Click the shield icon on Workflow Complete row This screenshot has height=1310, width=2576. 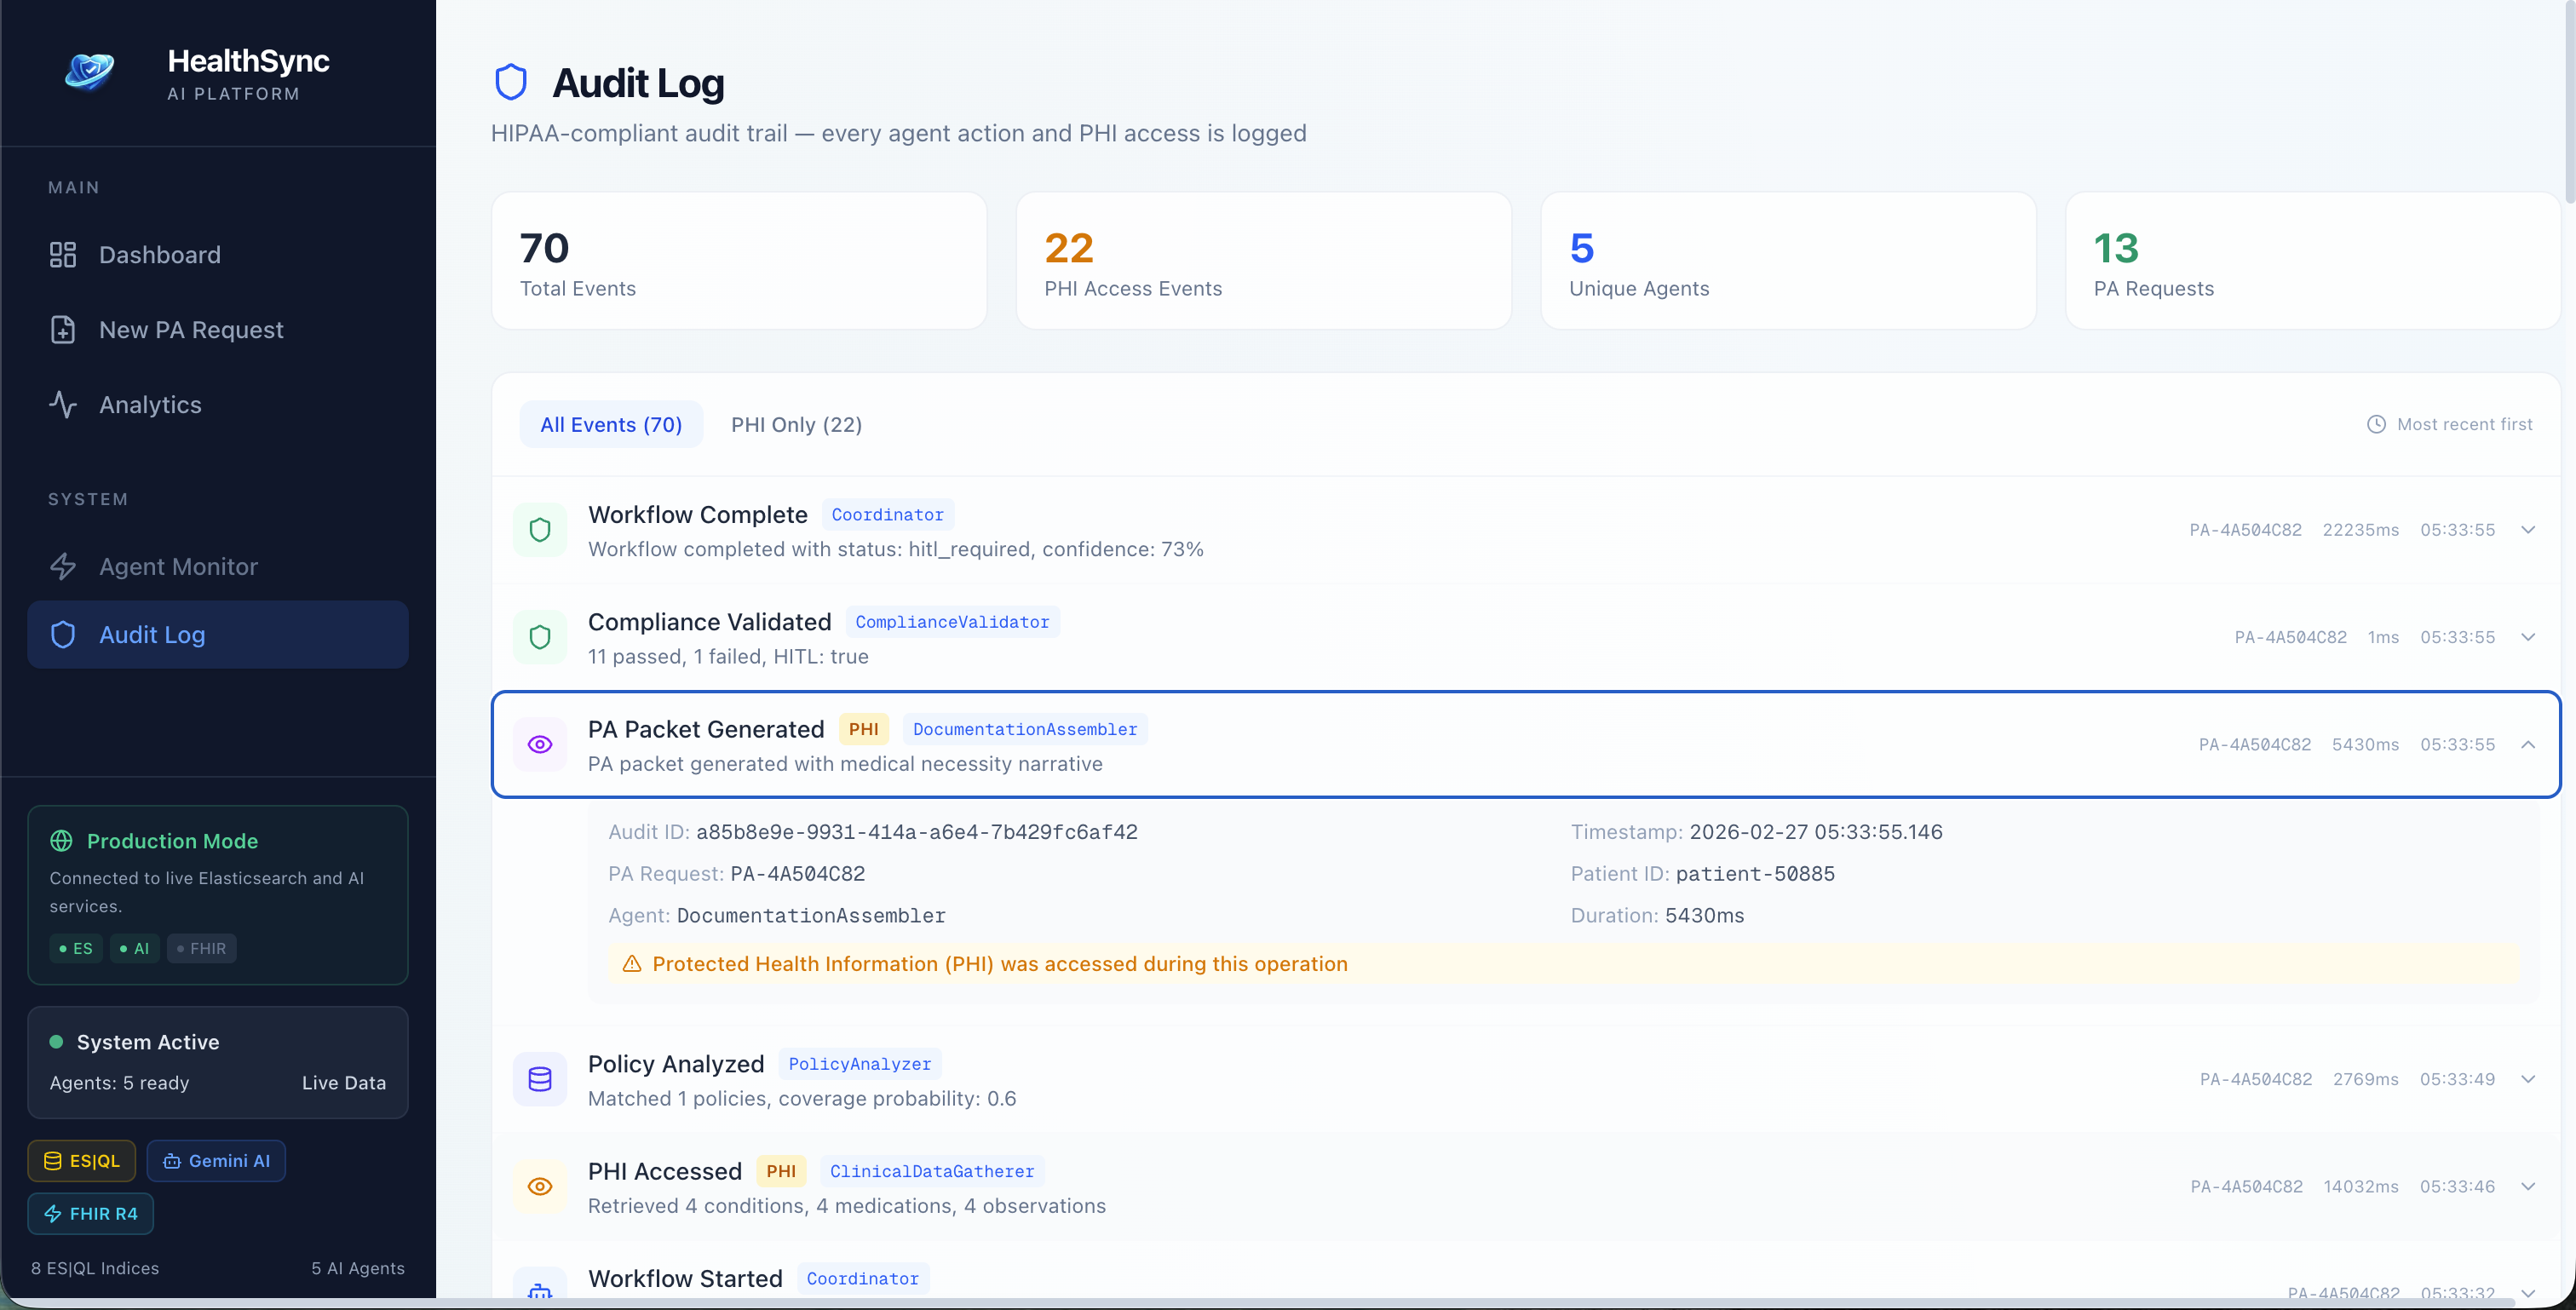click(x=540, y=530)
